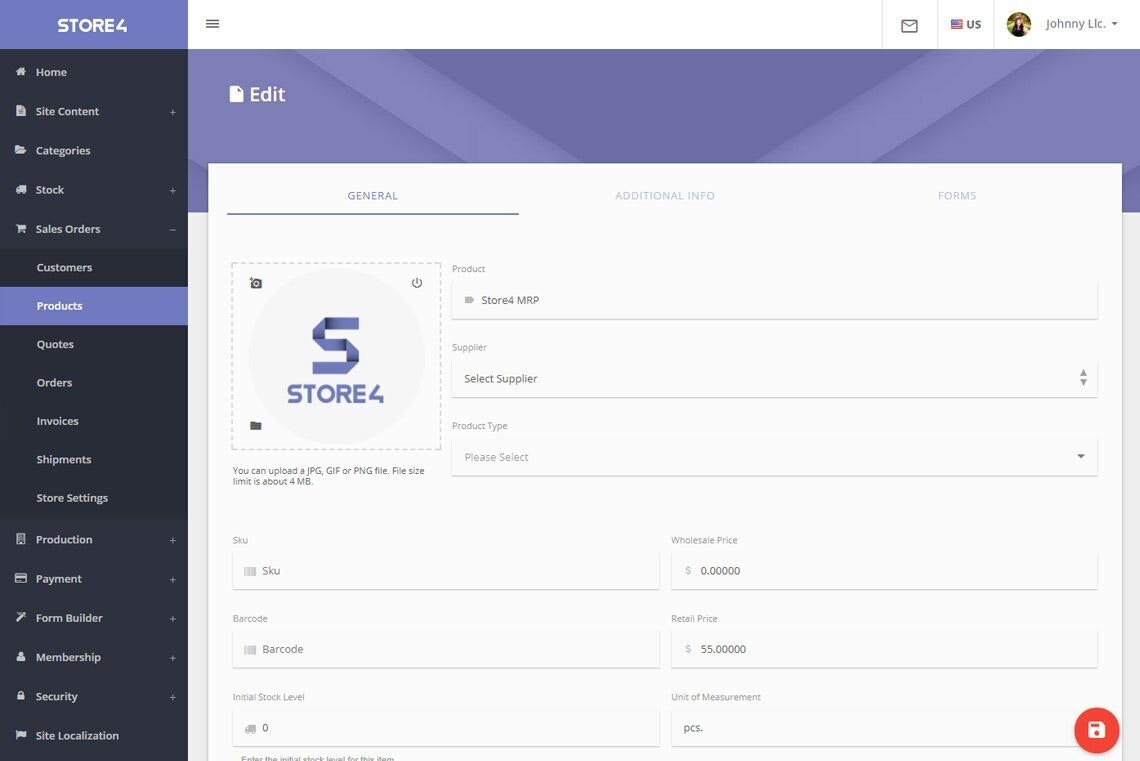Open Categories label in sidebar
1140x761 pixels.
click(63, 150)
